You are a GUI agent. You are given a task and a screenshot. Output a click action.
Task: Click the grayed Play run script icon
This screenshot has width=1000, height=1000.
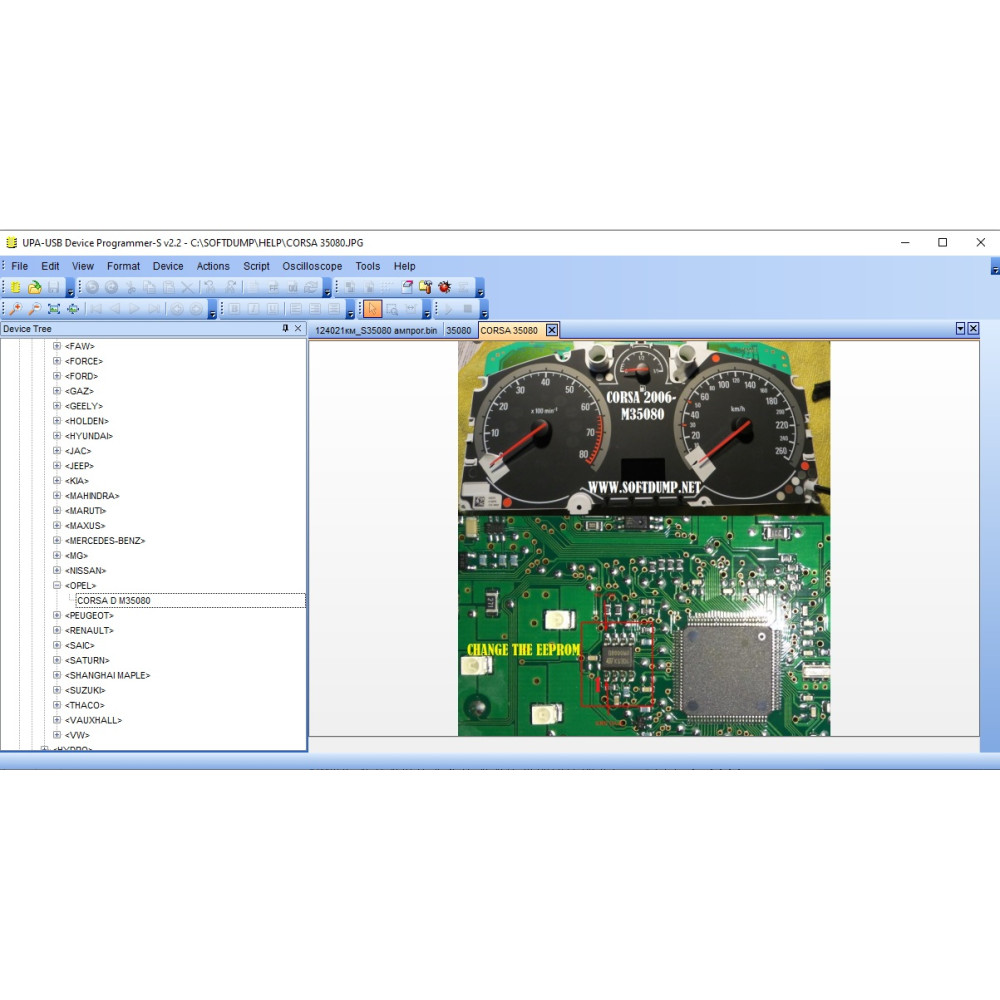point(448,309)
